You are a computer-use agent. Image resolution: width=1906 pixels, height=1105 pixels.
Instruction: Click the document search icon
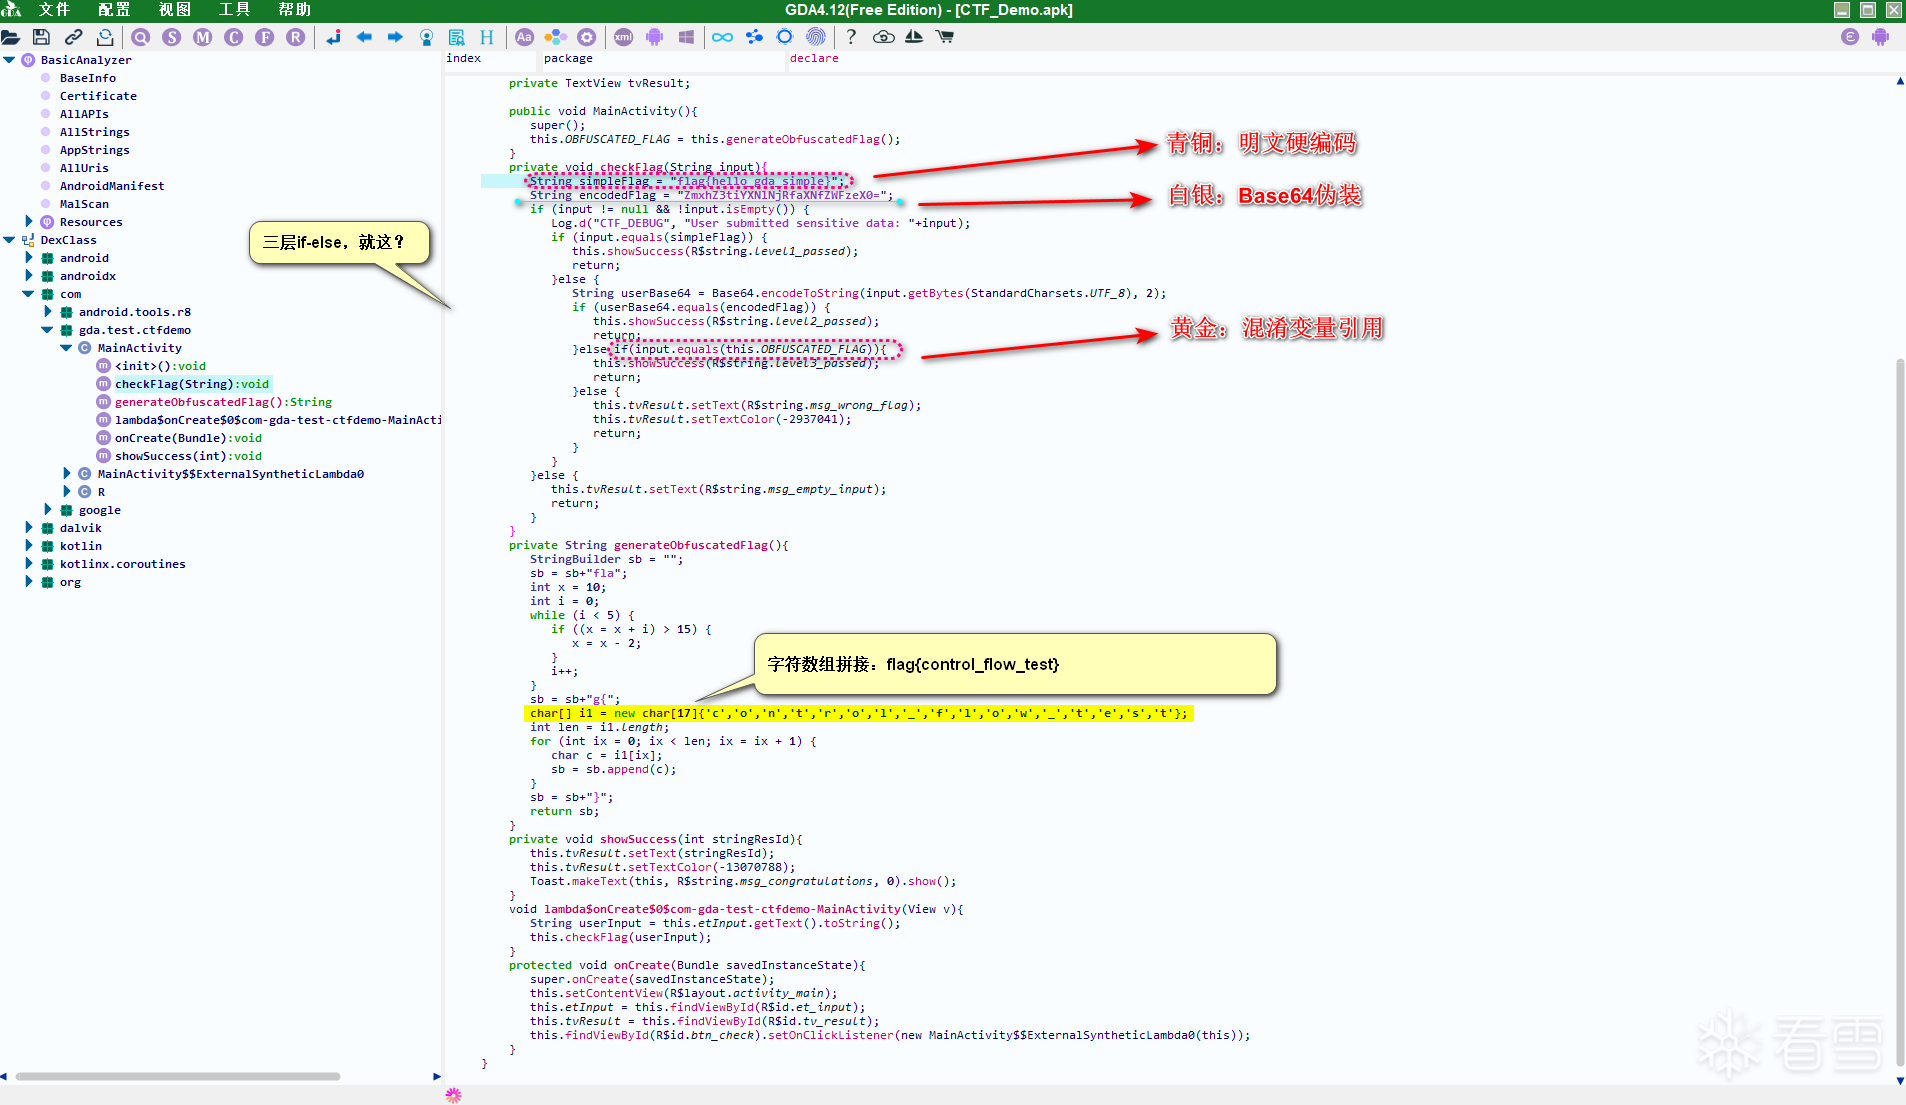(457, 37)
